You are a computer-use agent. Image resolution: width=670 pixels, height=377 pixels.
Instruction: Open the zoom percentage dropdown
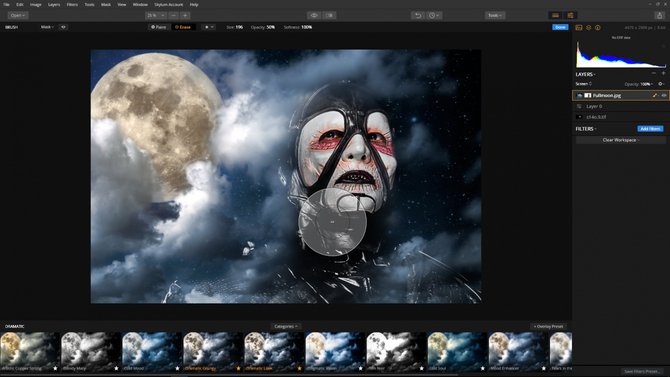coord(156,15)
